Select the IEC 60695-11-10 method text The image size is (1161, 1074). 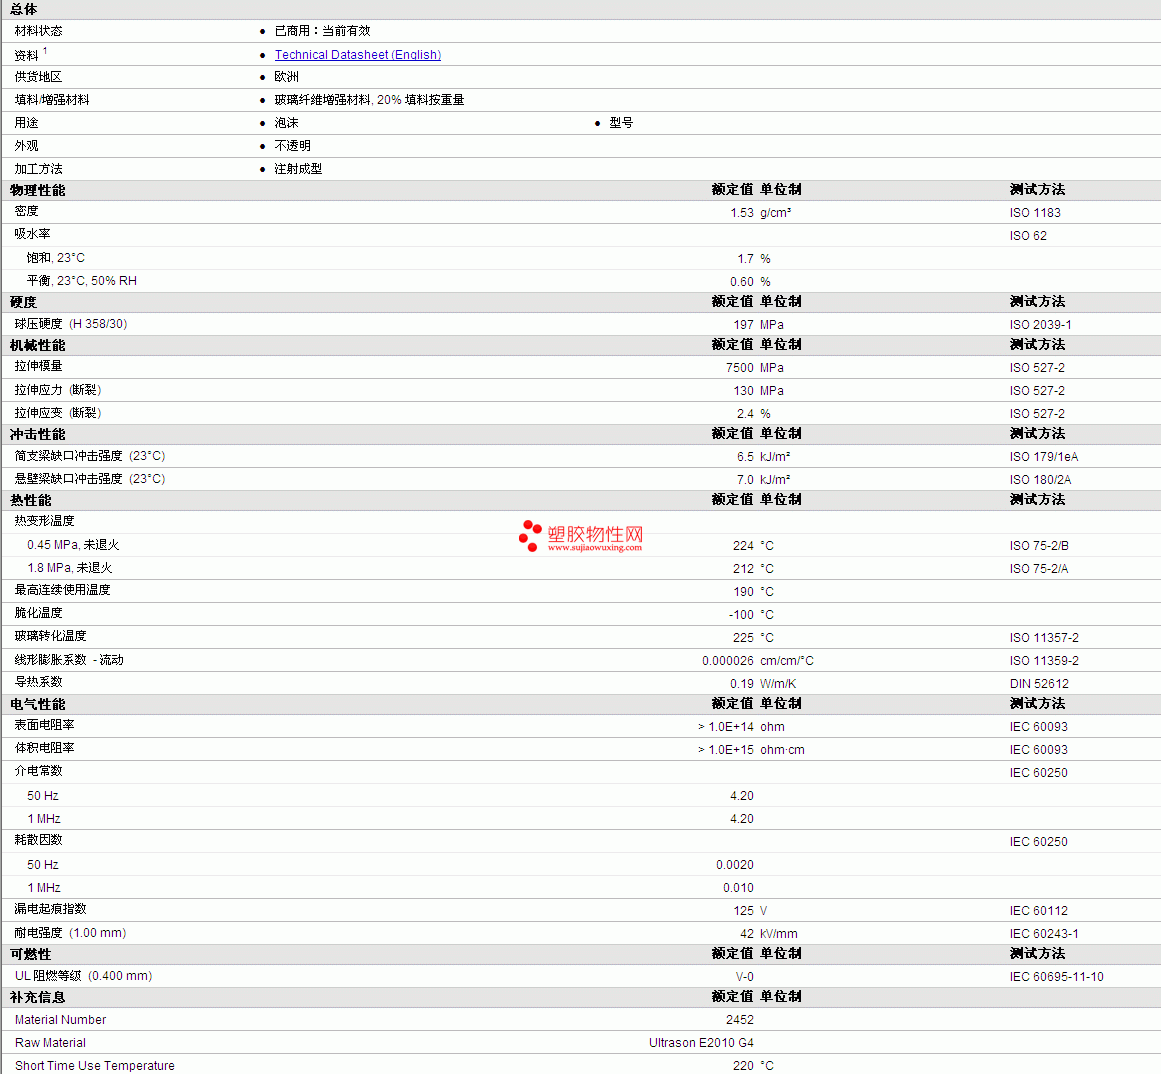click(x=1056, y=977)
